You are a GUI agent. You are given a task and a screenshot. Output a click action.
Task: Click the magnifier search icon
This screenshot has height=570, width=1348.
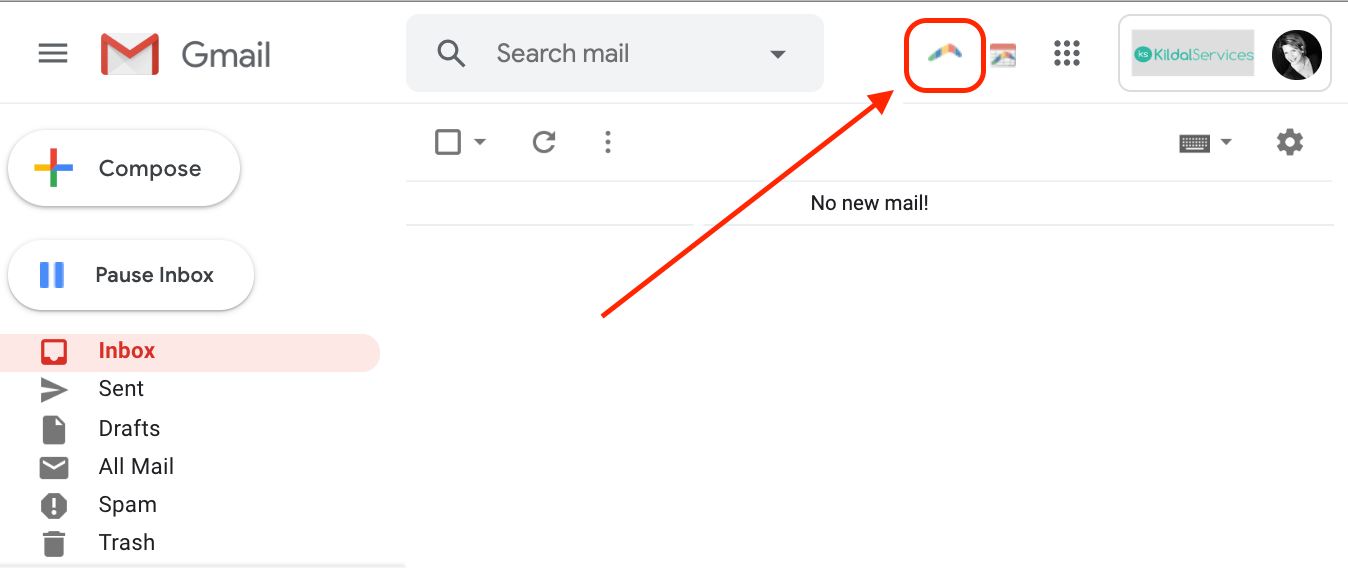452,53
